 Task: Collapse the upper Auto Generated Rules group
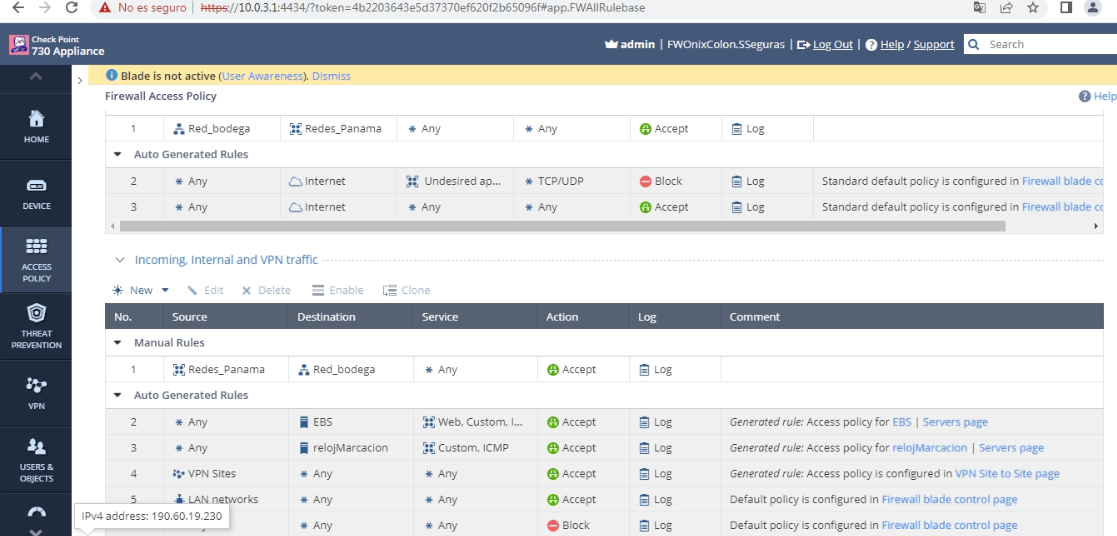(x=117, y=155)
